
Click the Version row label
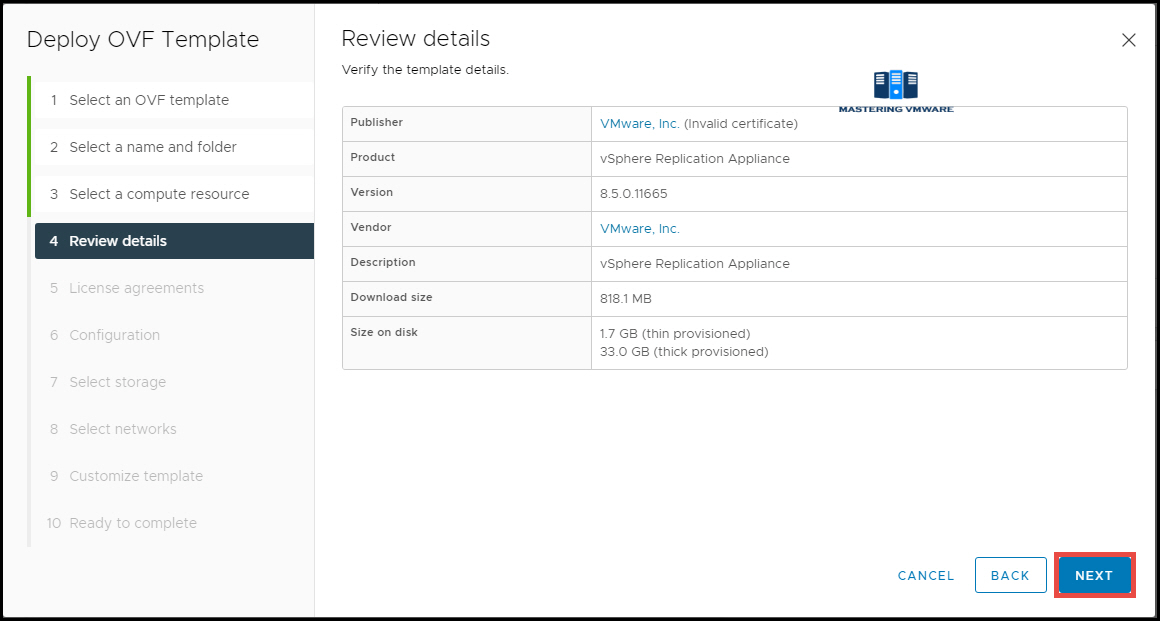pyautogui.click(x=371, y=192)
